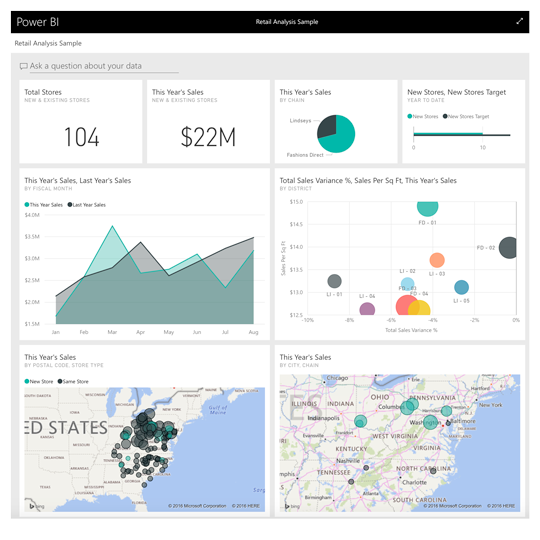The width and height of the screenshot is (540, 540).
Task: Select the blue LI - 05 bubble
Action: pyautogui.click(x=461, y=287)
